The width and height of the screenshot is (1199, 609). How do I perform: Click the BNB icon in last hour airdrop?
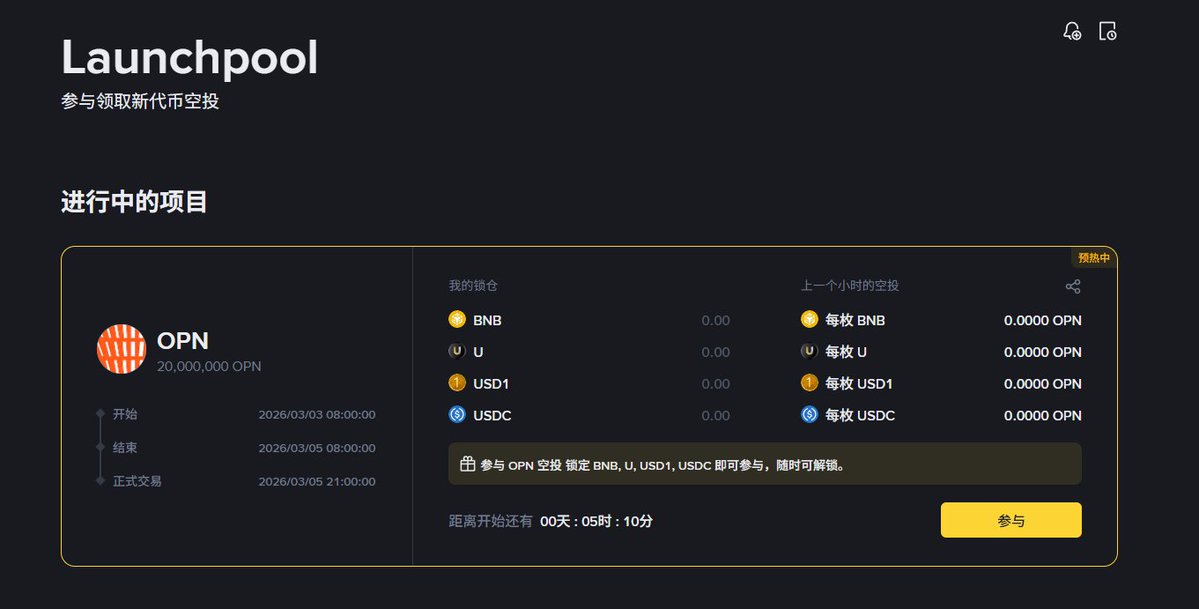click(x=809, y=320)
